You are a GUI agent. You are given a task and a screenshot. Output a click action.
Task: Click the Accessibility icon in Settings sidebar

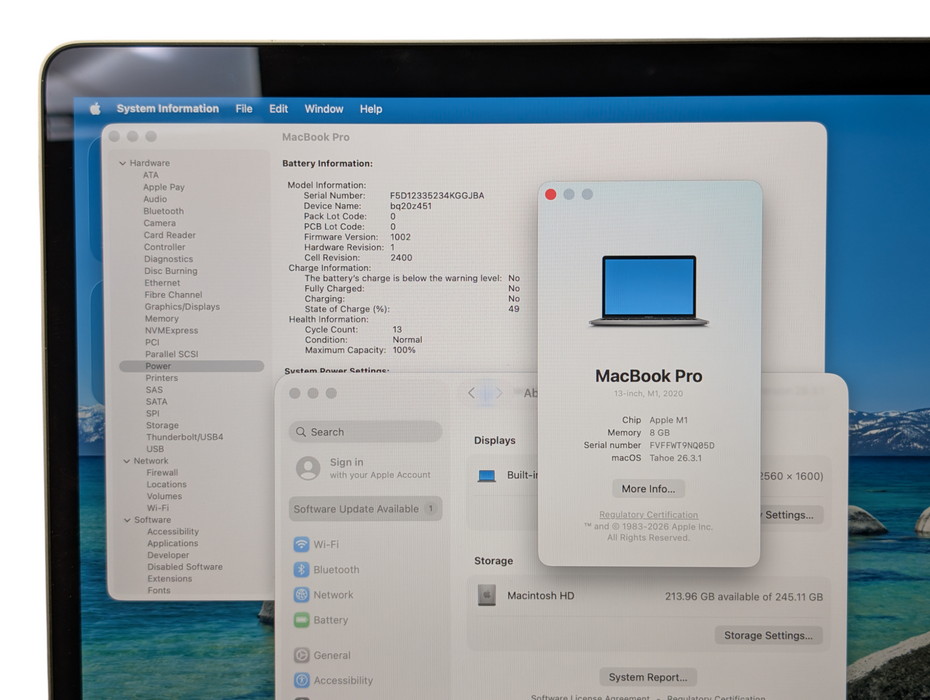pos(301,680)
